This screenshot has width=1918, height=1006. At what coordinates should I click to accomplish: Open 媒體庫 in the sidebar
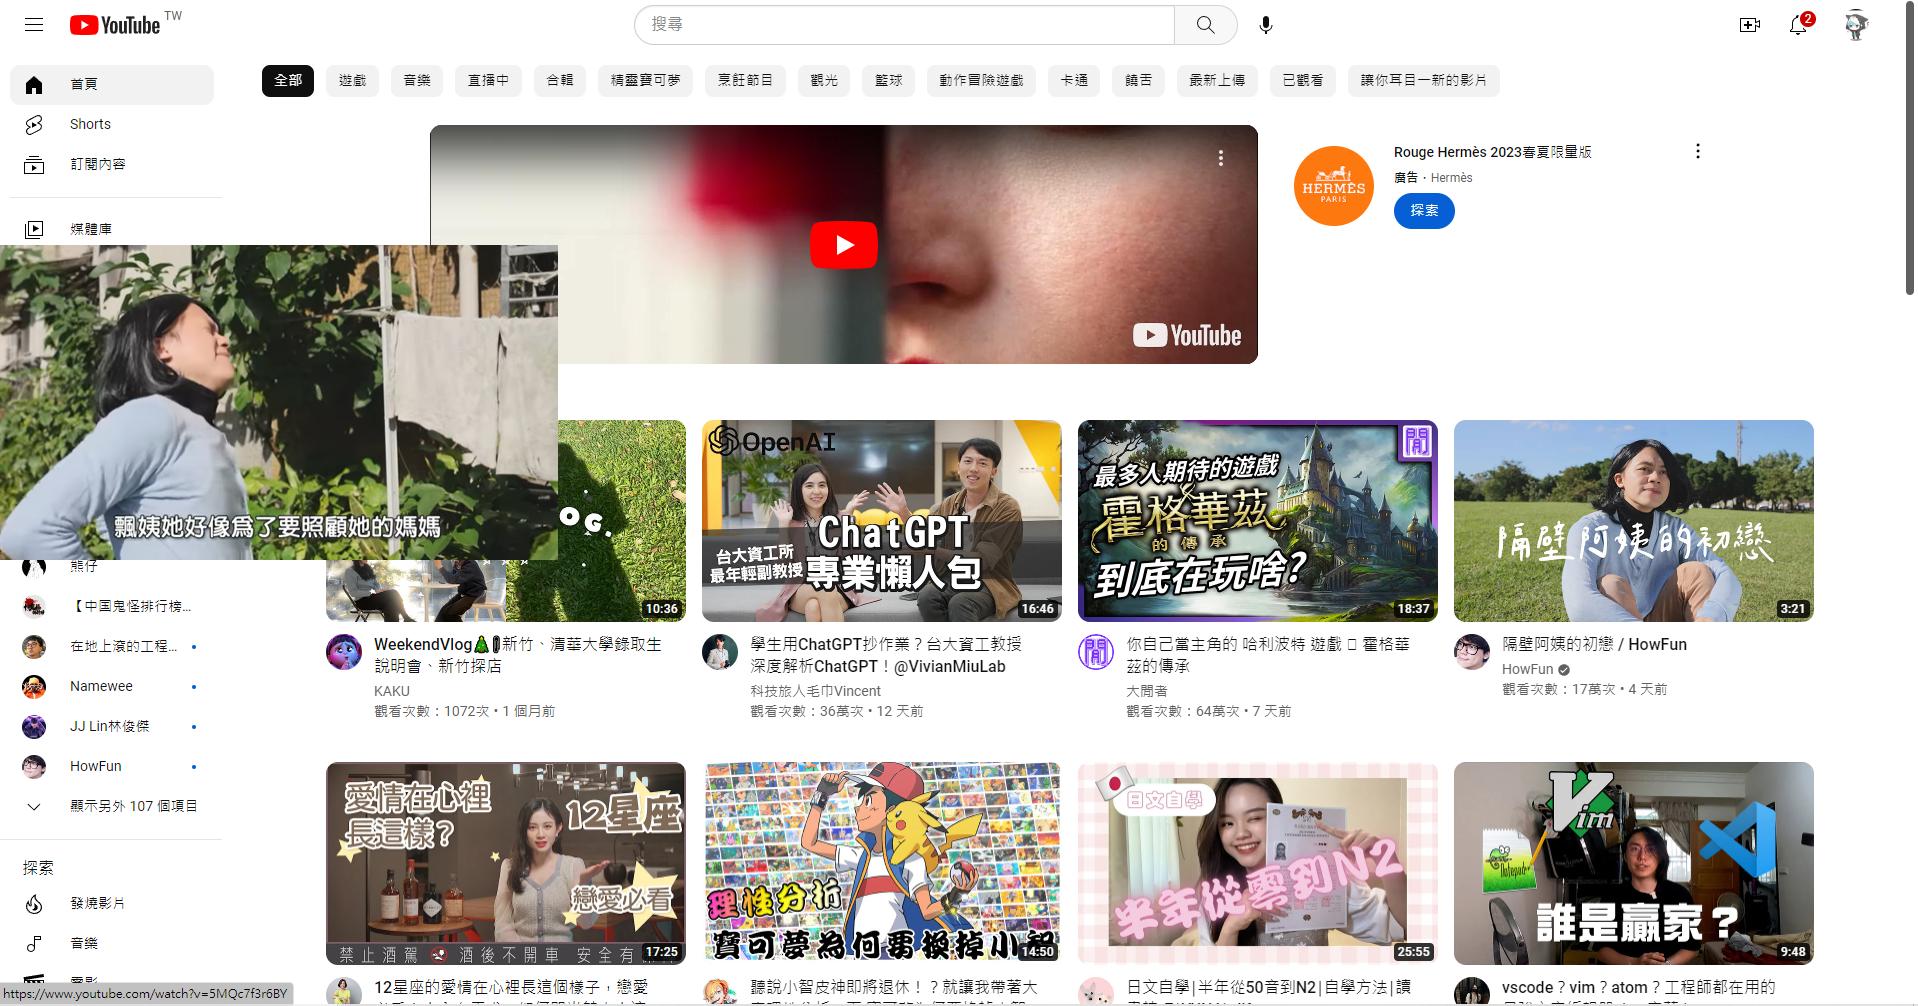(x=112, y=229)
